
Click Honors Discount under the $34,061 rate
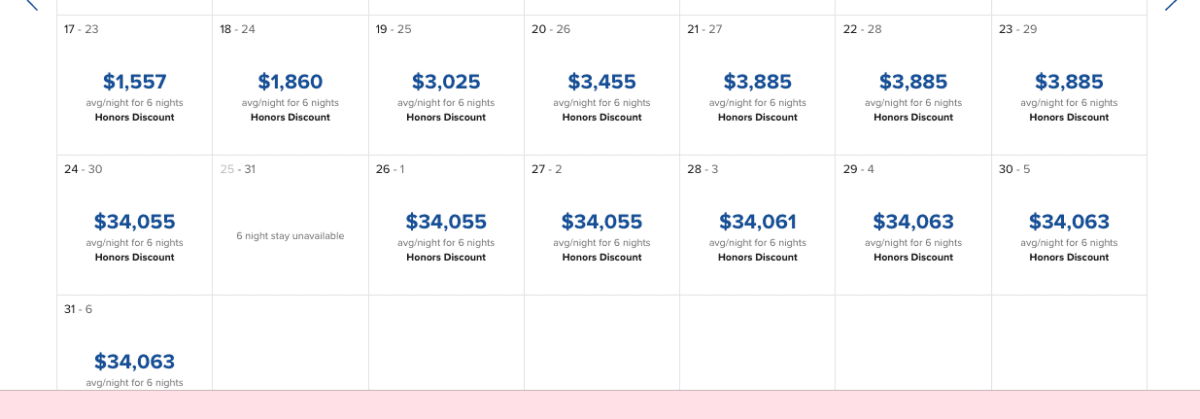point(758,257)
